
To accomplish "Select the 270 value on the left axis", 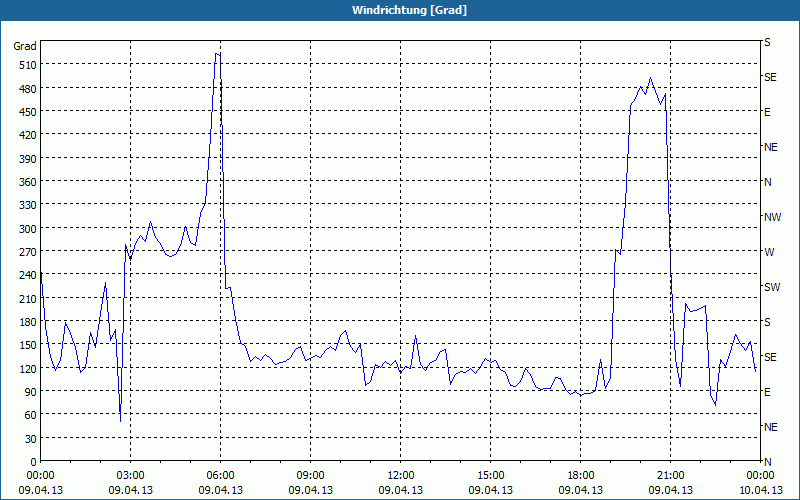I will pyautogui.click(x=28, y=252).
